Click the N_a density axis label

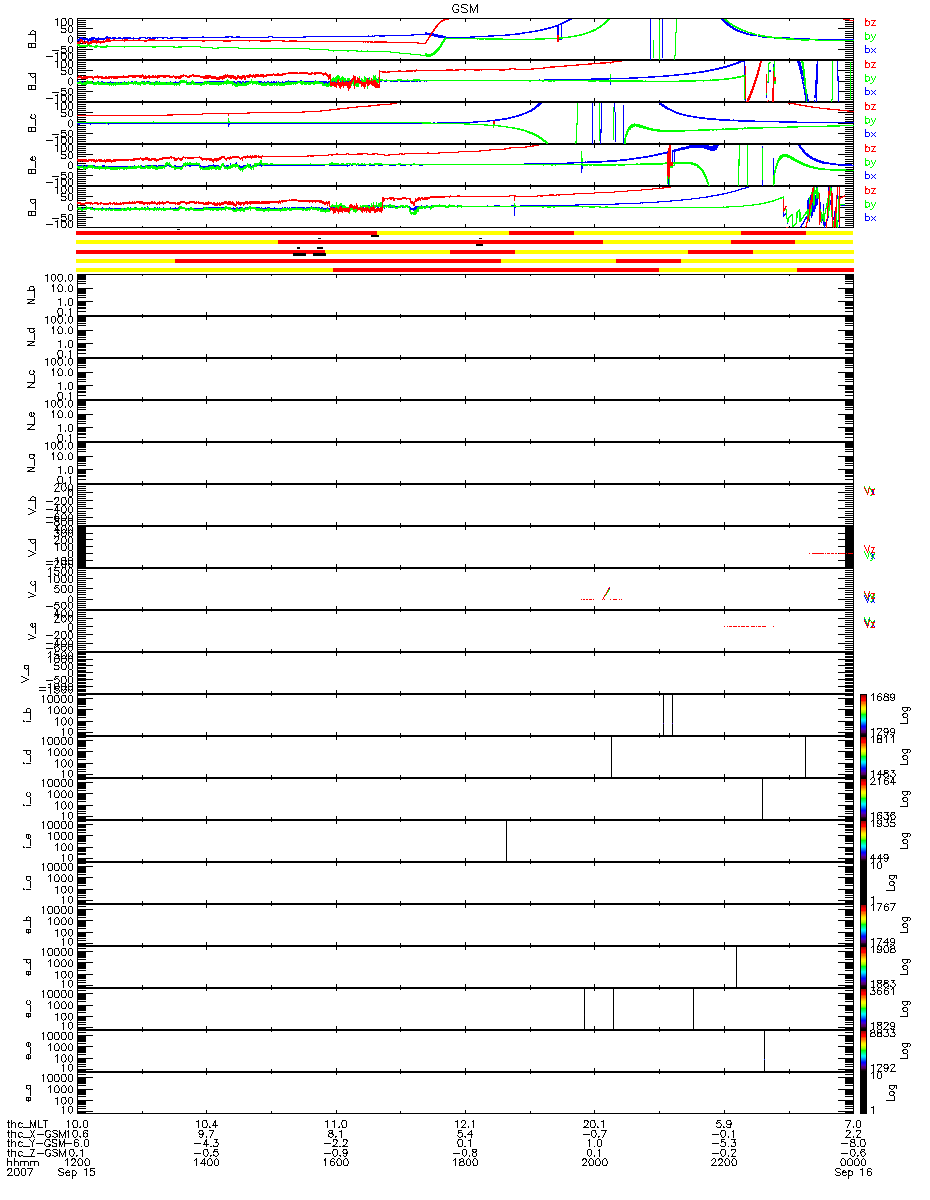point(32,463)
